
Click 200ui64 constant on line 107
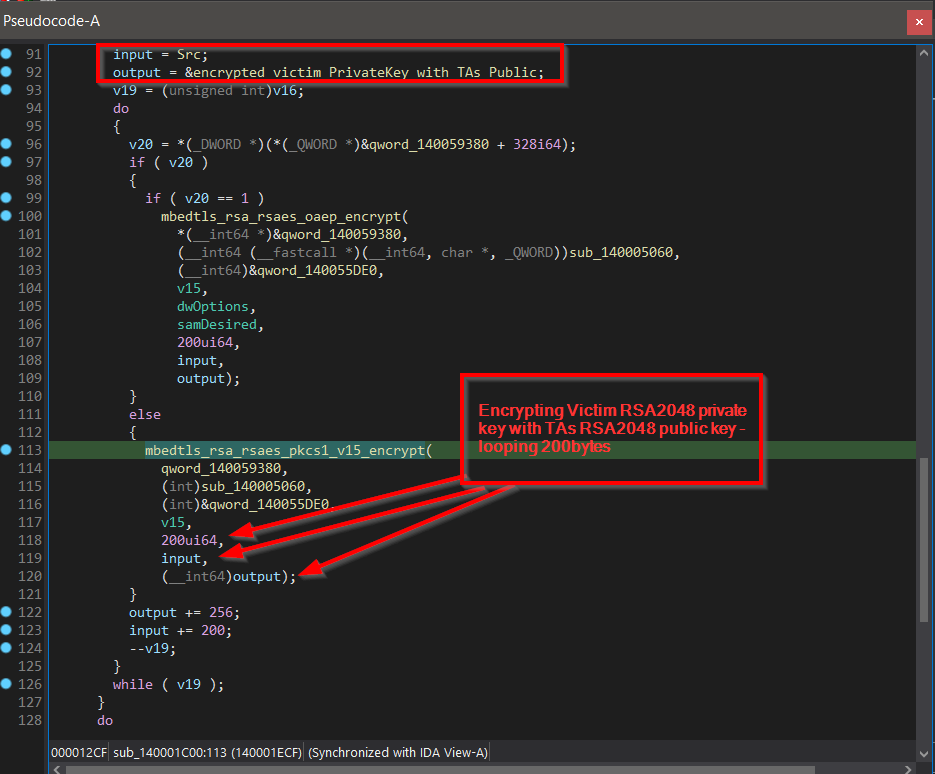(205, 342)
